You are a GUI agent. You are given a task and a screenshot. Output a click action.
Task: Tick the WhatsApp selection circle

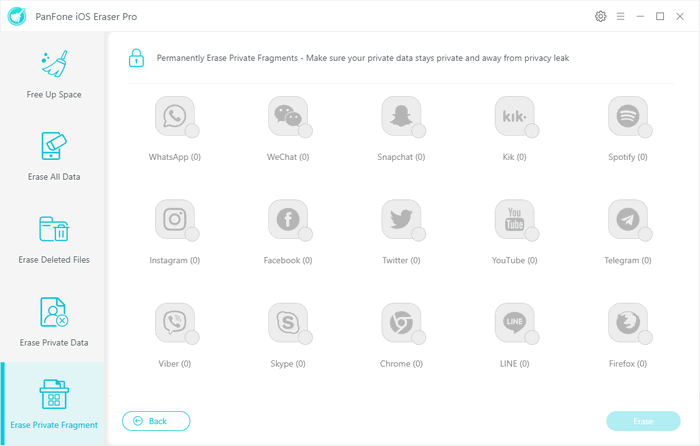pos(192,131)
